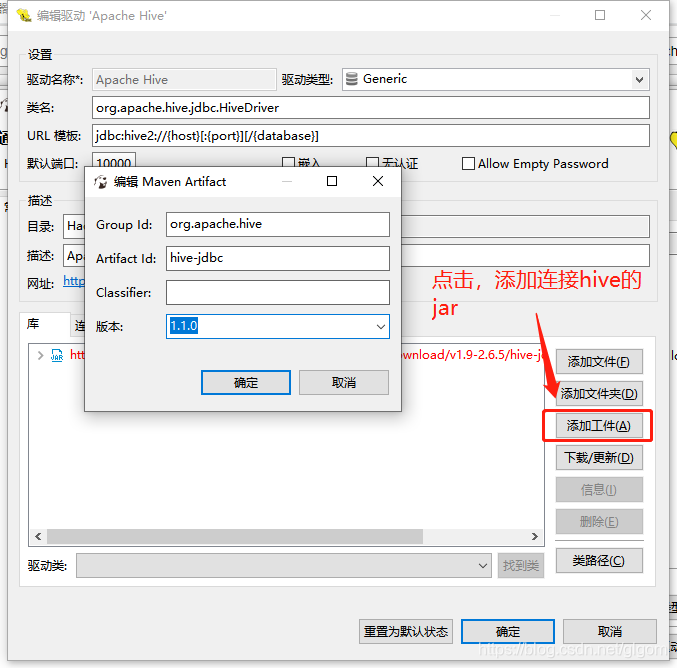The image size is (677, 668).
Task: Open the driver type Generic dropdown
Action: coord(639,79)
